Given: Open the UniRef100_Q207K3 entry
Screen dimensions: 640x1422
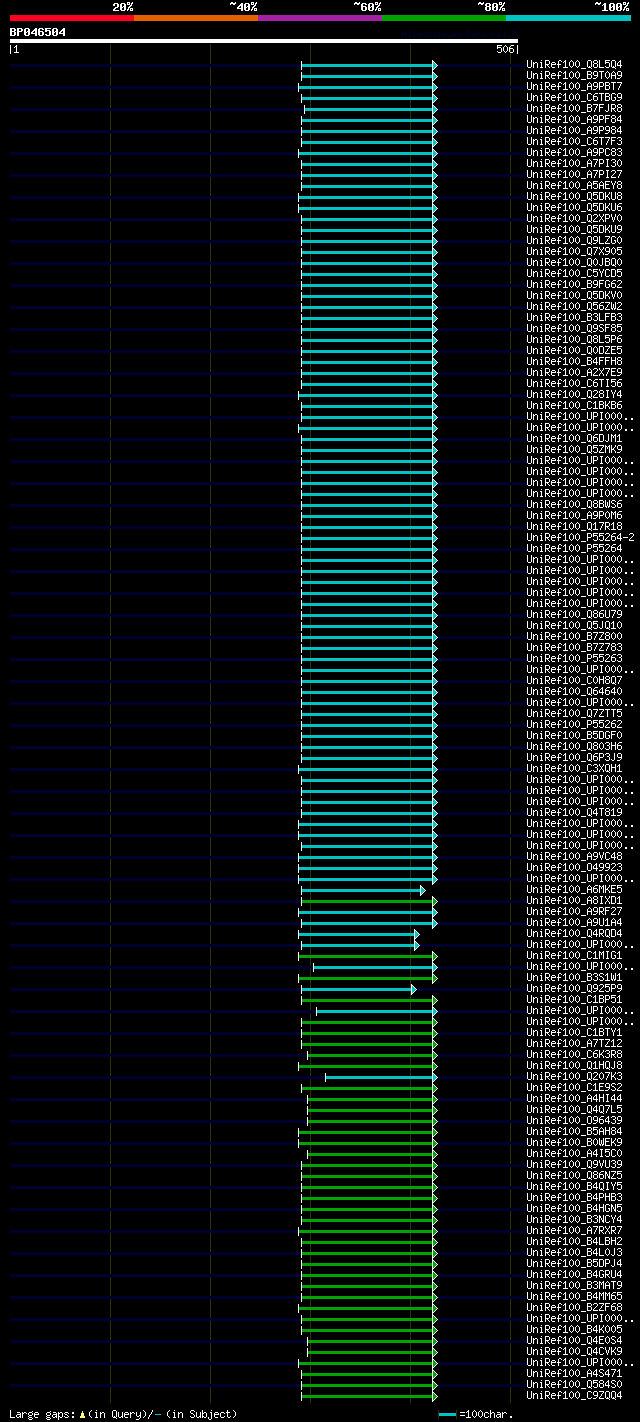Looking at the screenshot, I should 574,1076.
